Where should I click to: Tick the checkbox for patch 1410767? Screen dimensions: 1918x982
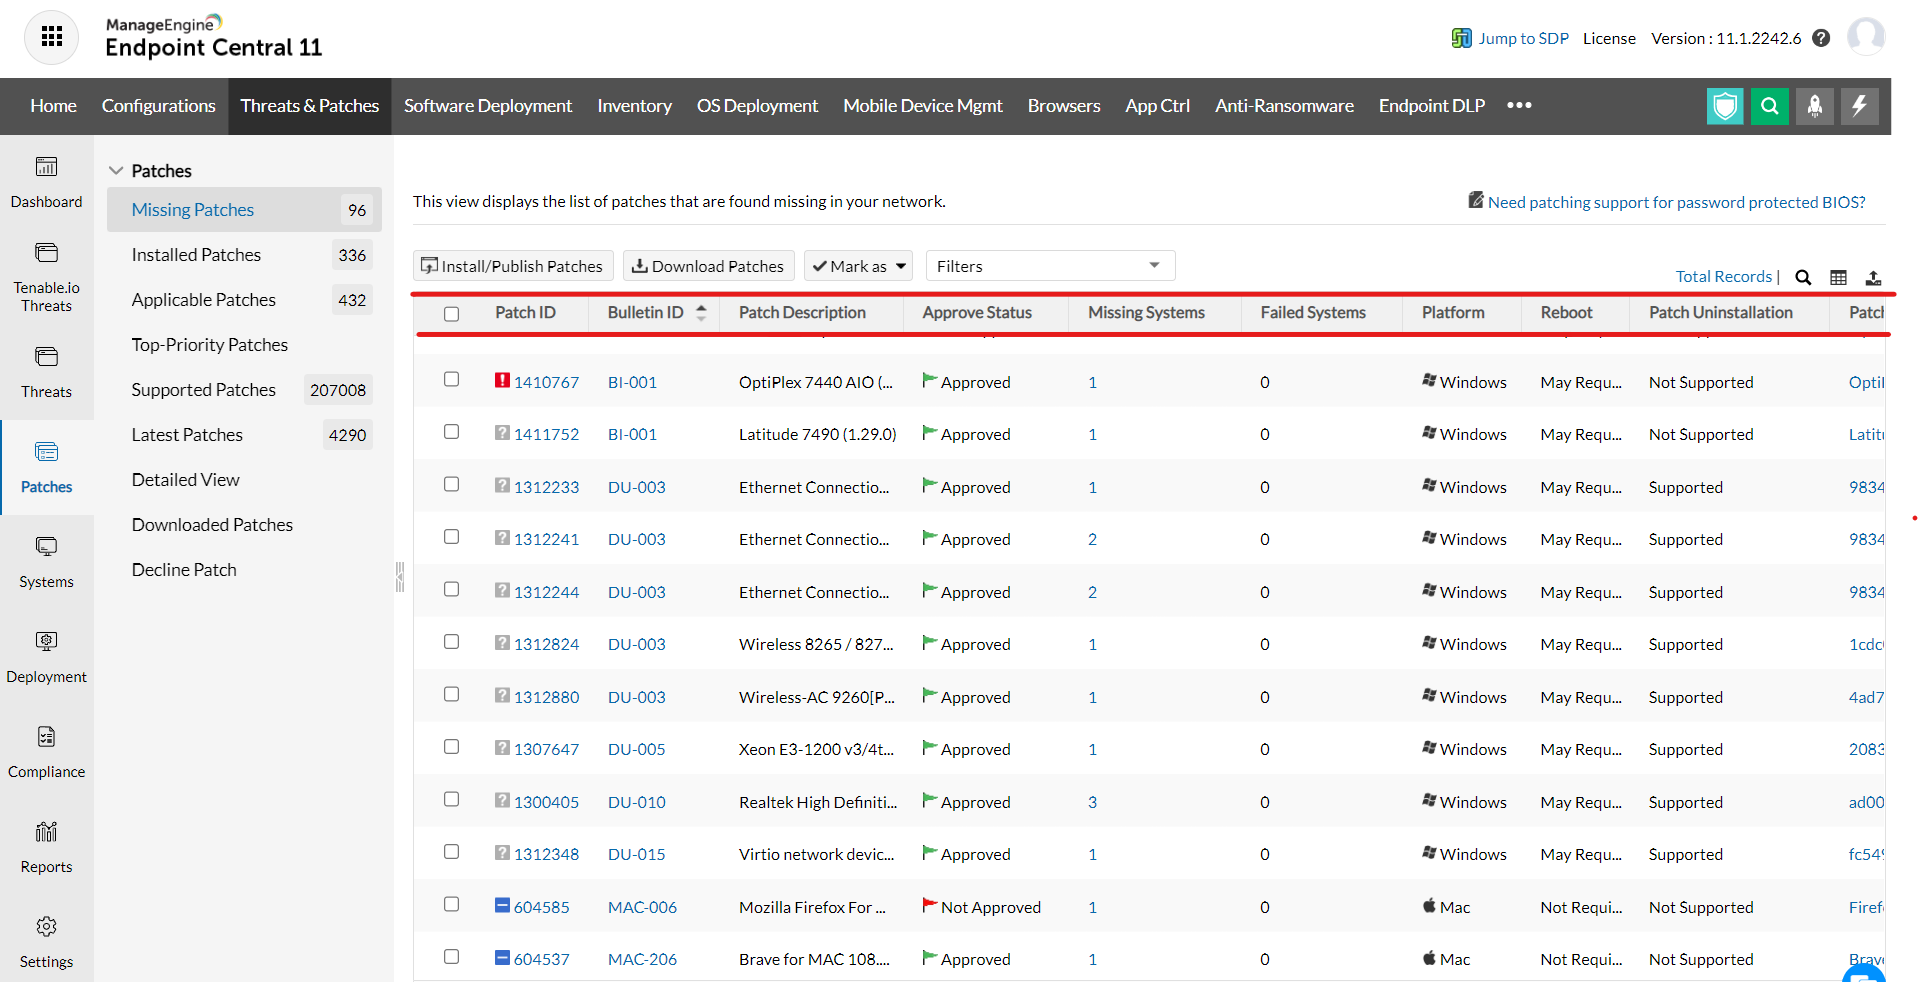point(452,380)
